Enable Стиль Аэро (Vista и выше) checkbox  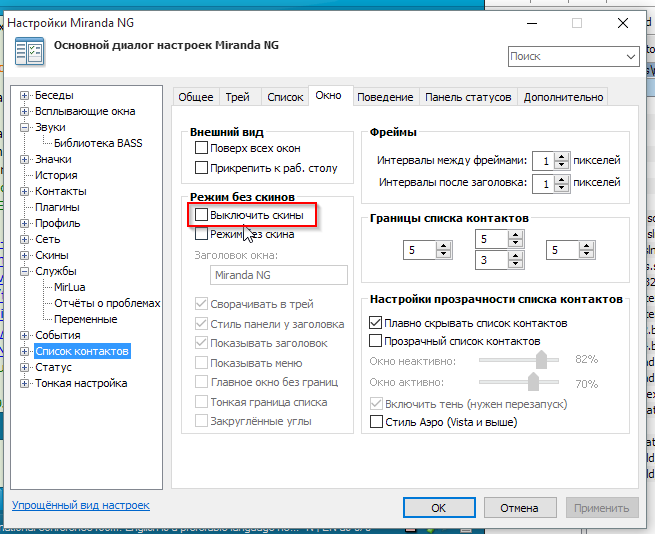pyautogui.click(x=376, y=422)
